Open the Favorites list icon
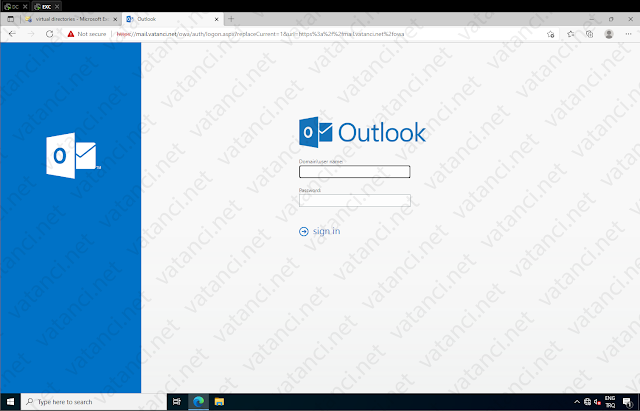640x411 pixels. 571,34
